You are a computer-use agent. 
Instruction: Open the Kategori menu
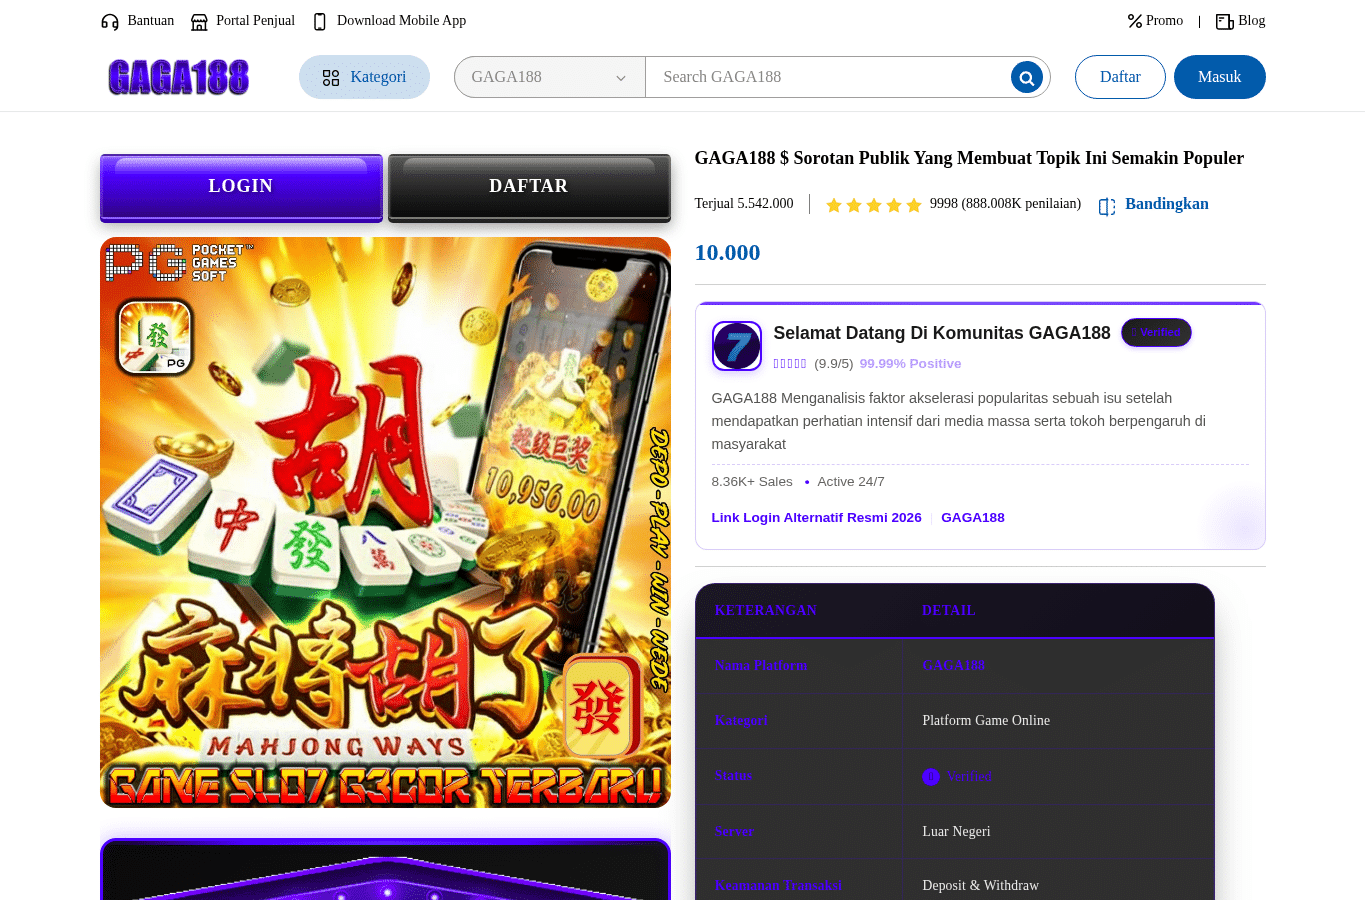364,77
